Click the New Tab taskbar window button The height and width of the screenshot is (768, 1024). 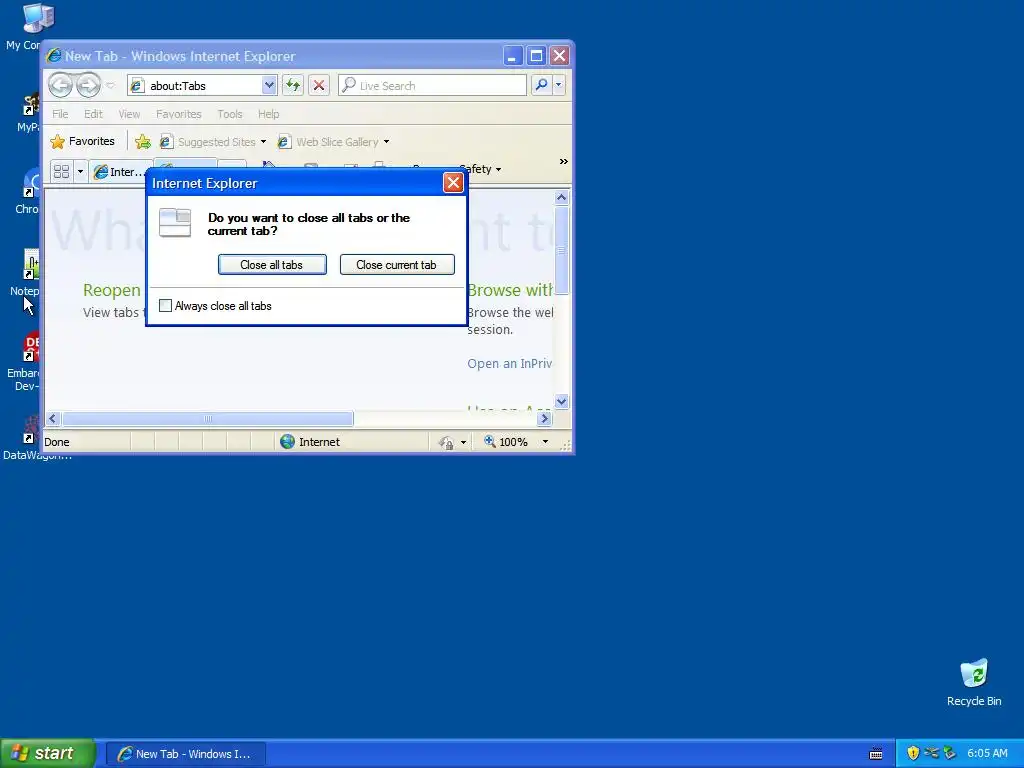(x=186, y=754)
